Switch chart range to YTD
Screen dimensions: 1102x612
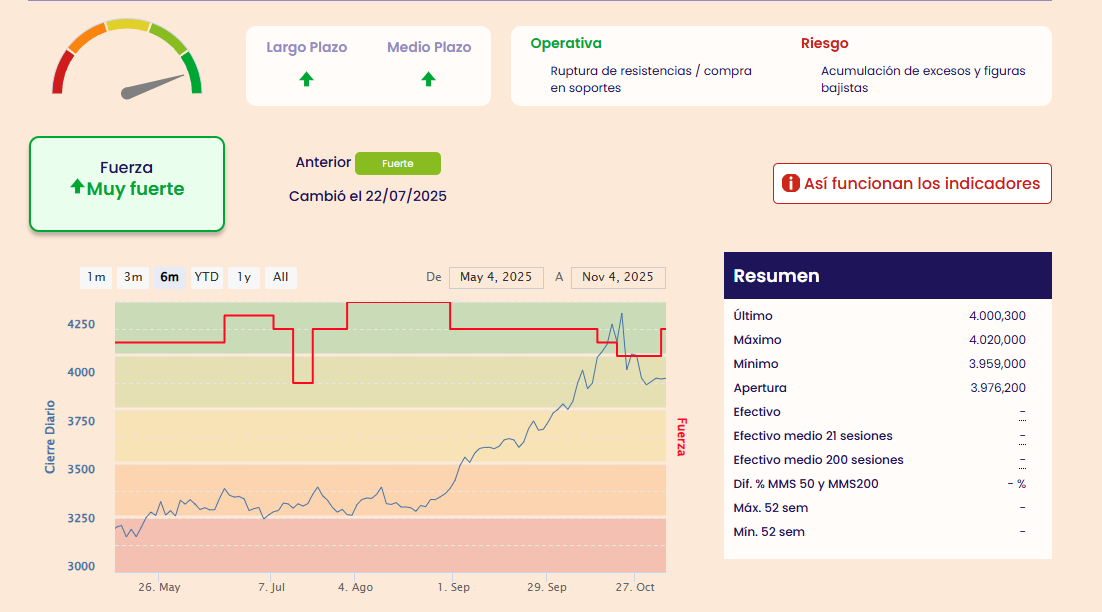click(x=207, y=277)
